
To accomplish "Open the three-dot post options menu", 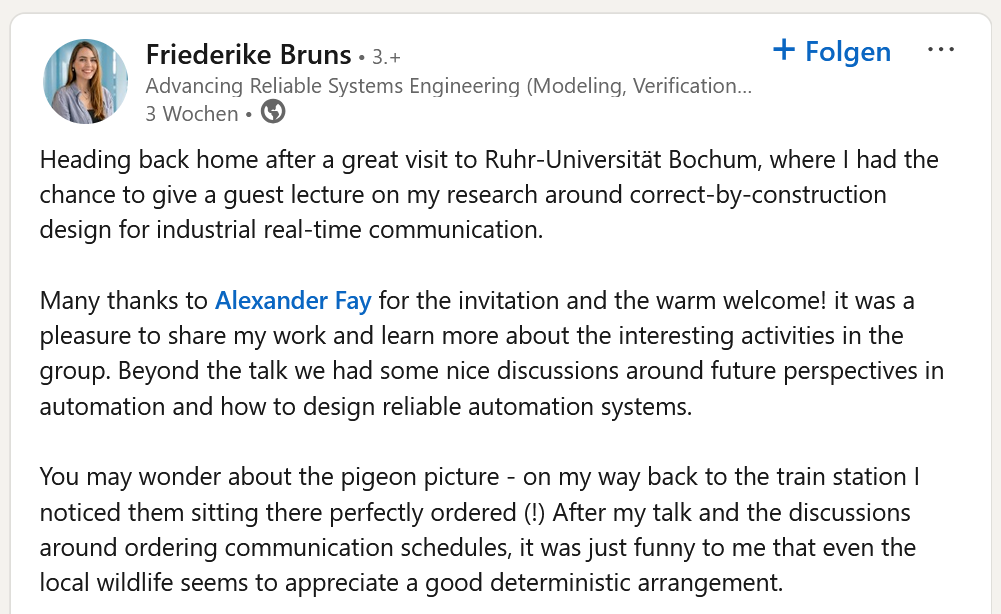I will coord(941,50).
